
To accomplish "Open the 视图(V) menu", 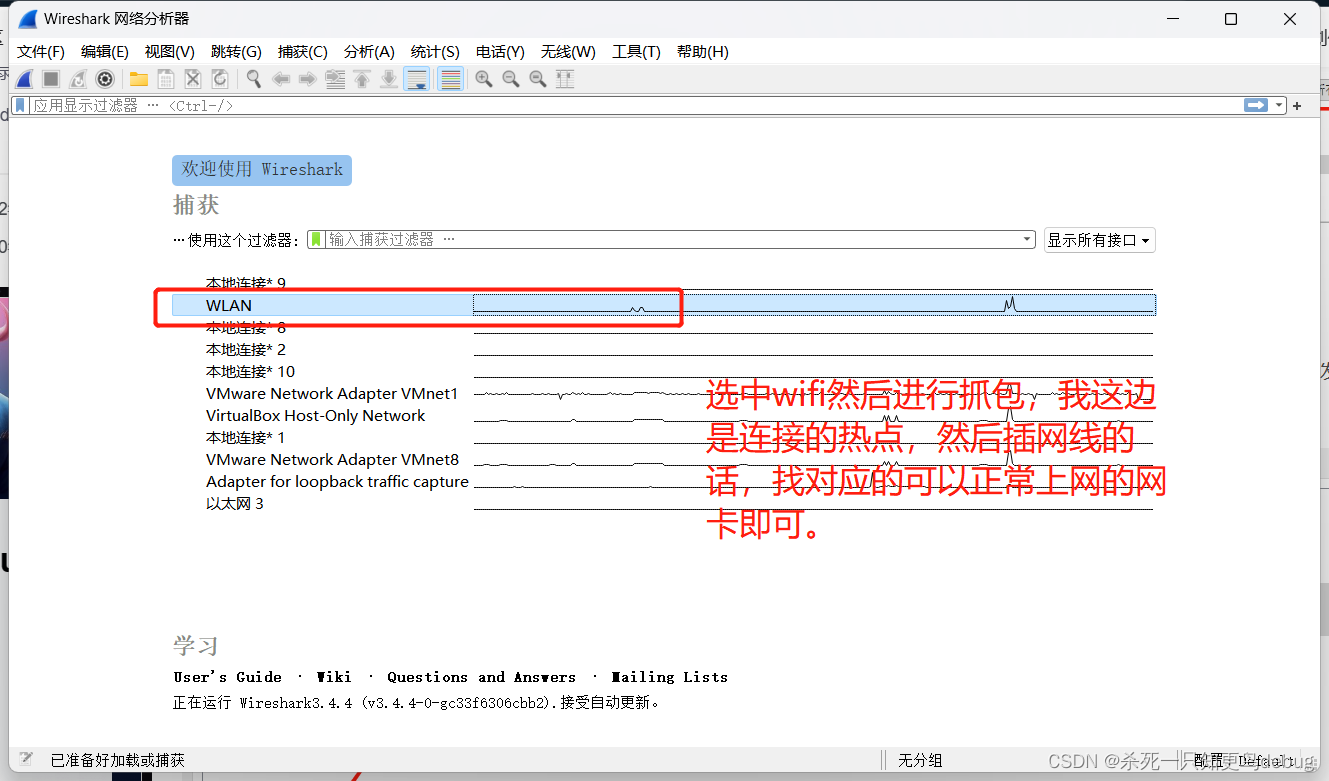I will 169,52.
